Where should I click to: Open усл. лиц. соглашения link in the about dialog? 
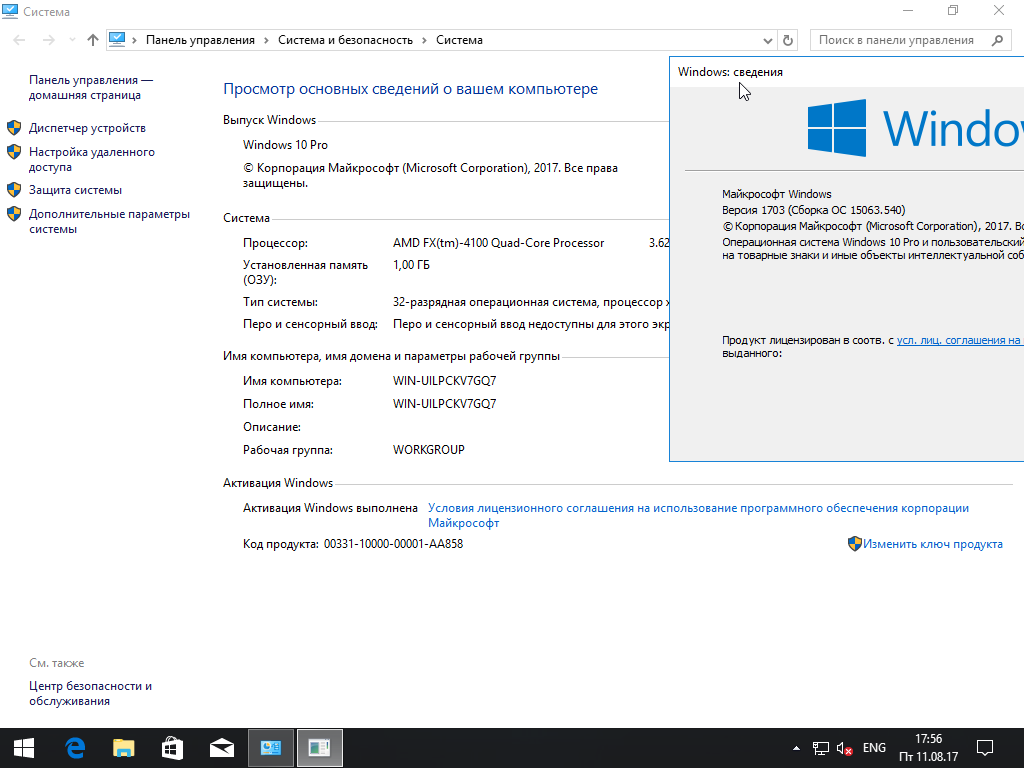pos(959,340)
